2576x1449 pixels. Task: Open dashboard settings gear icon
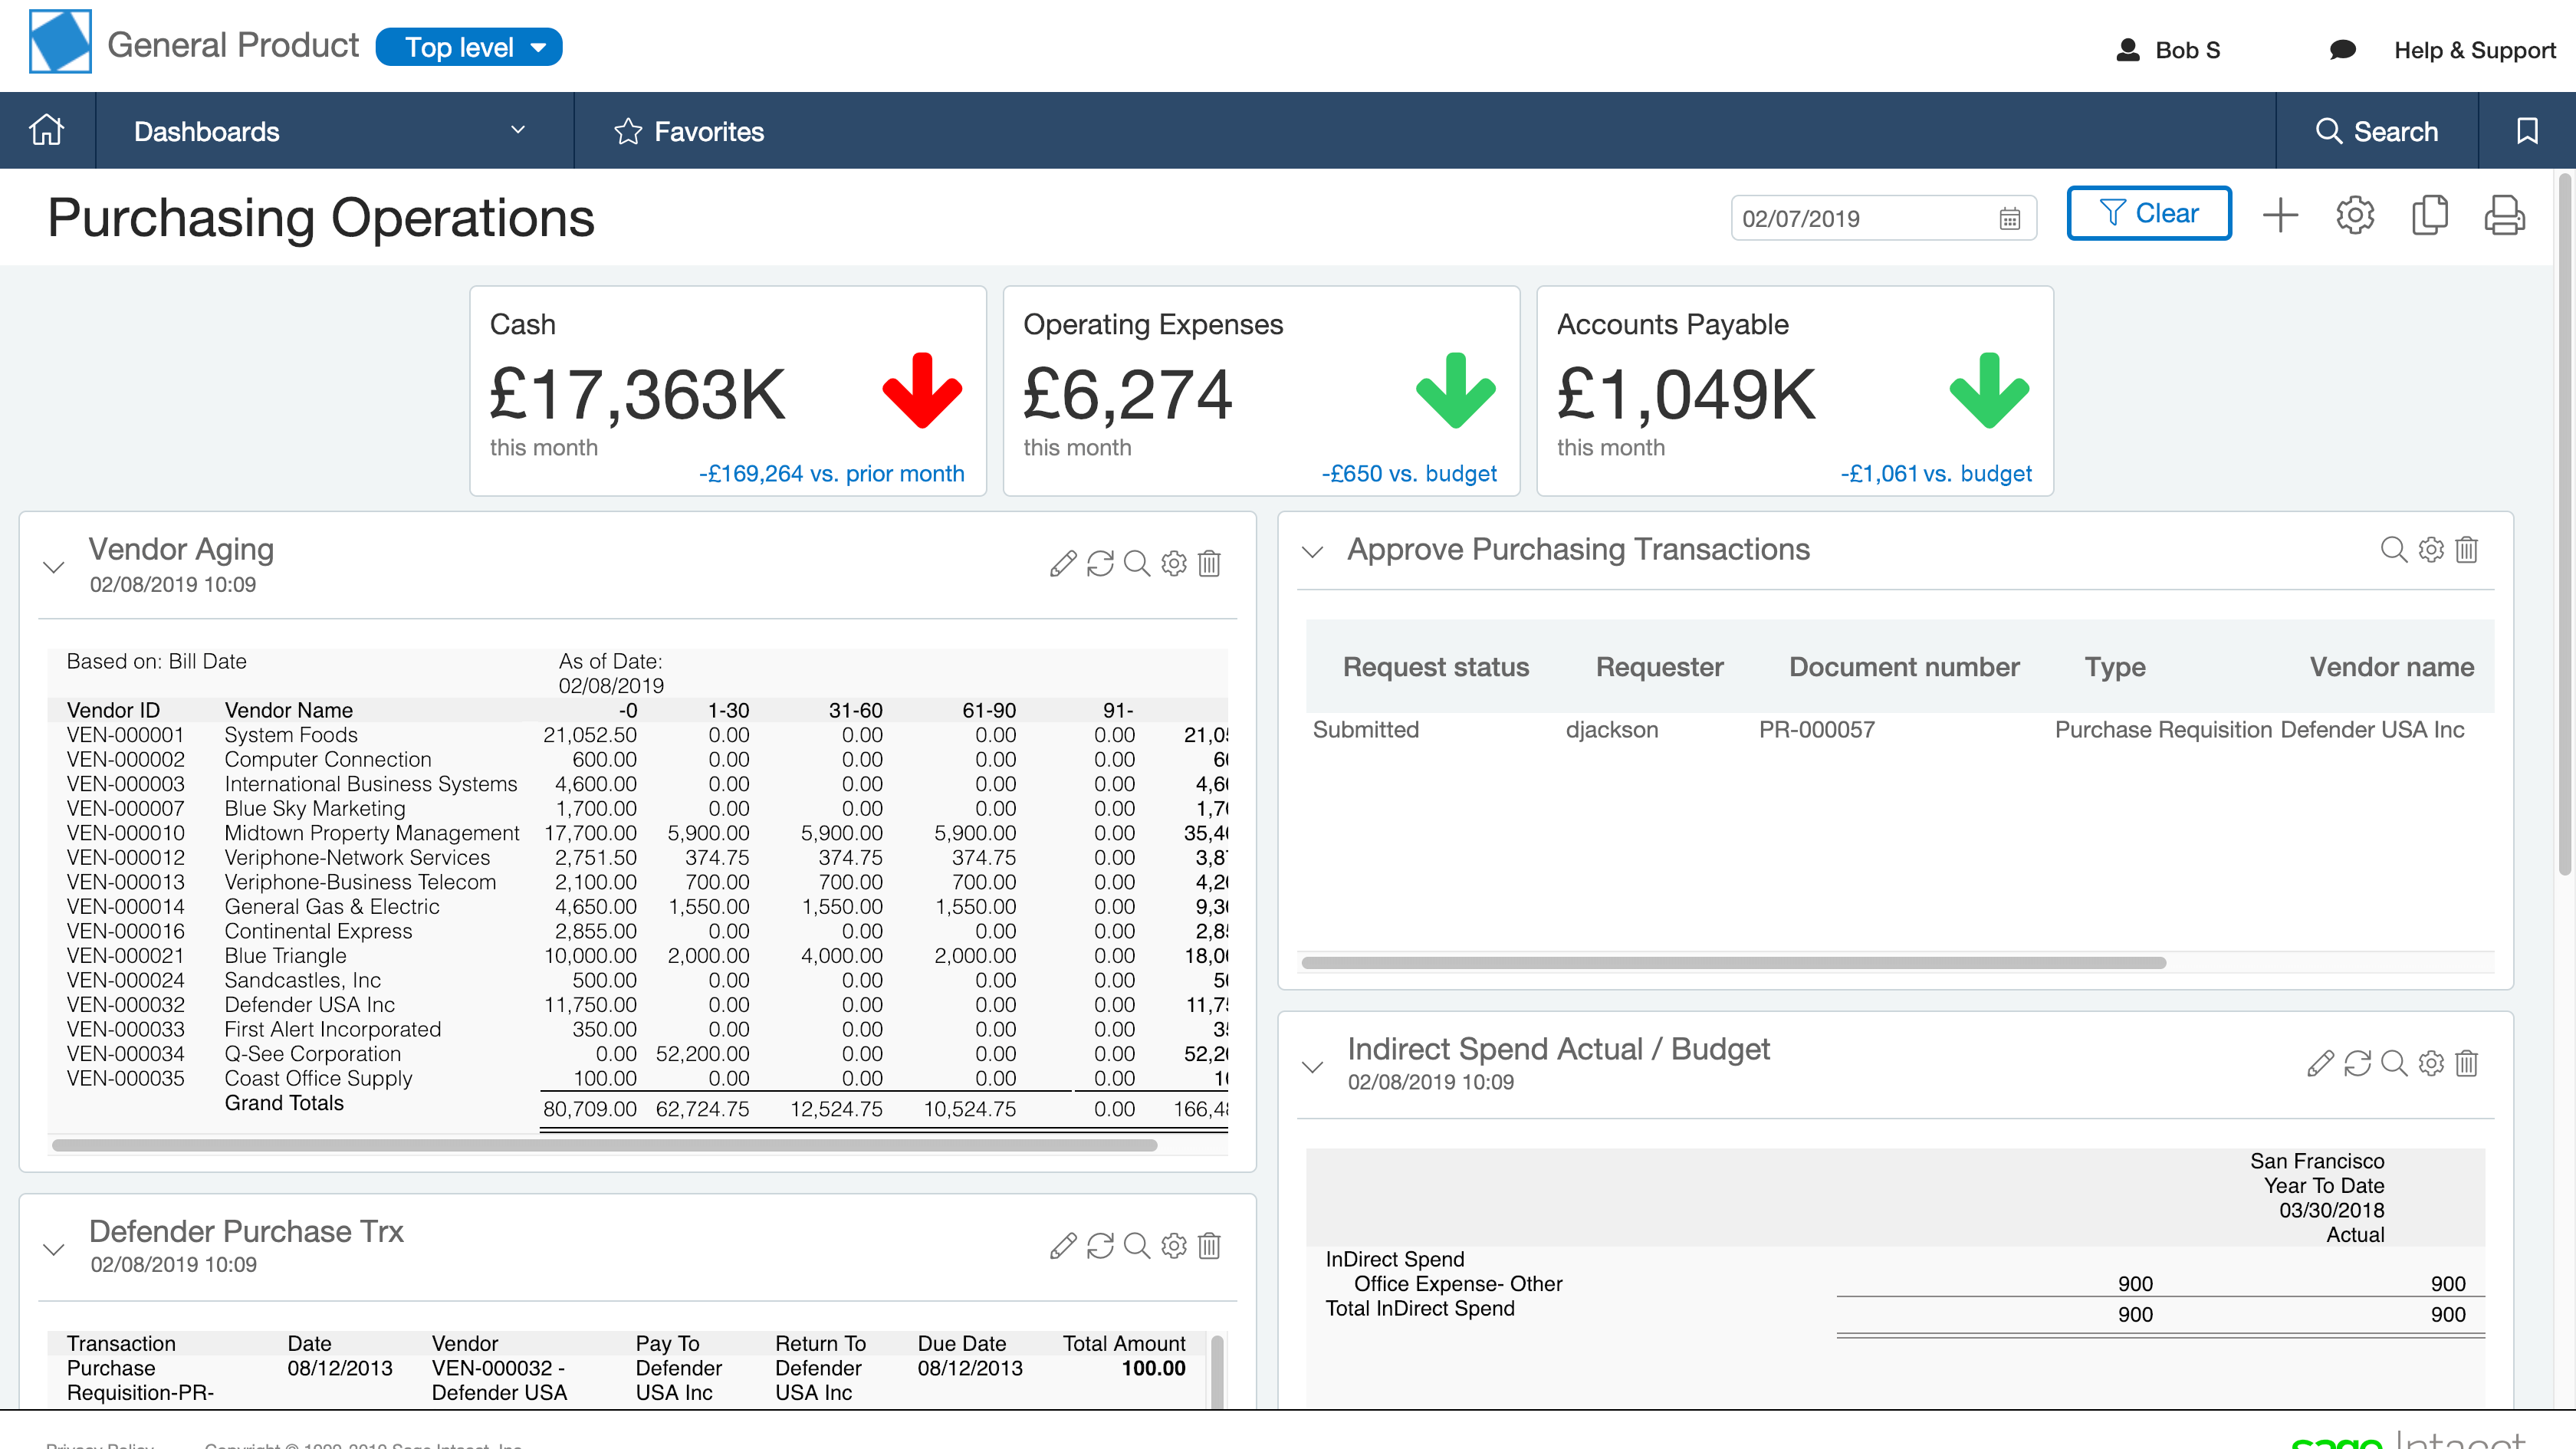tap(2354, 215)
